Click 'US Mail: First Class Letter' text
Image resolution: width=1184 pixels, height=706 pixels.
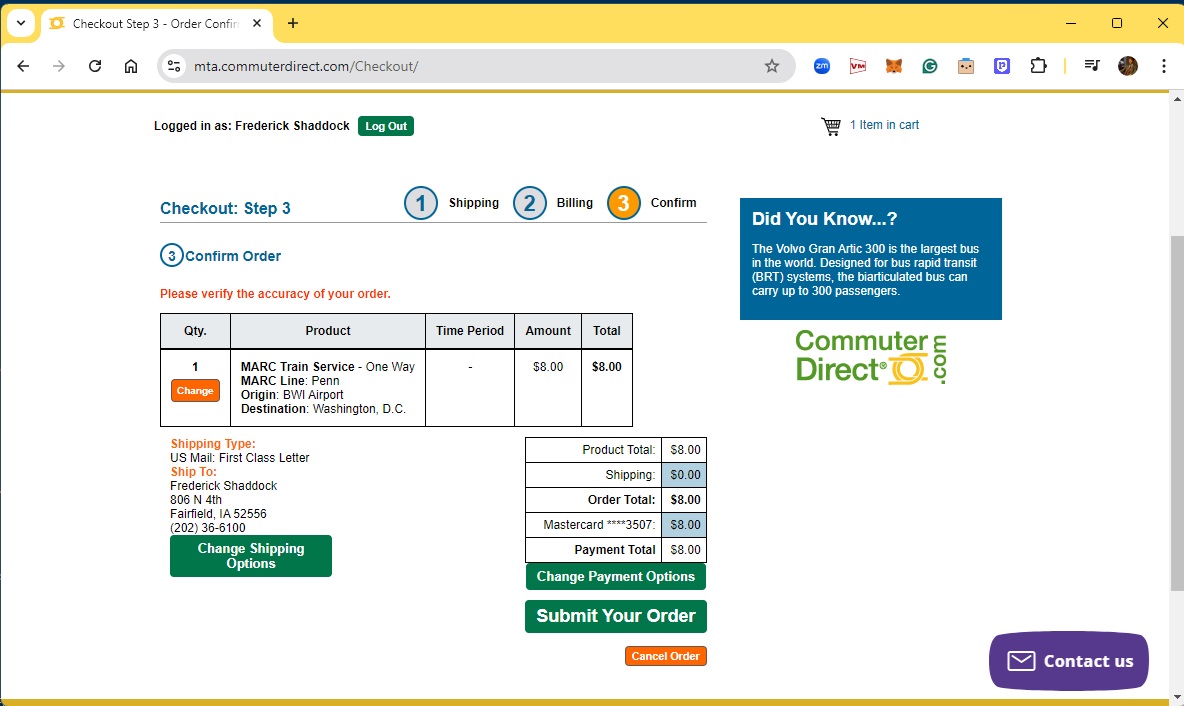click(x=239, y=458)
